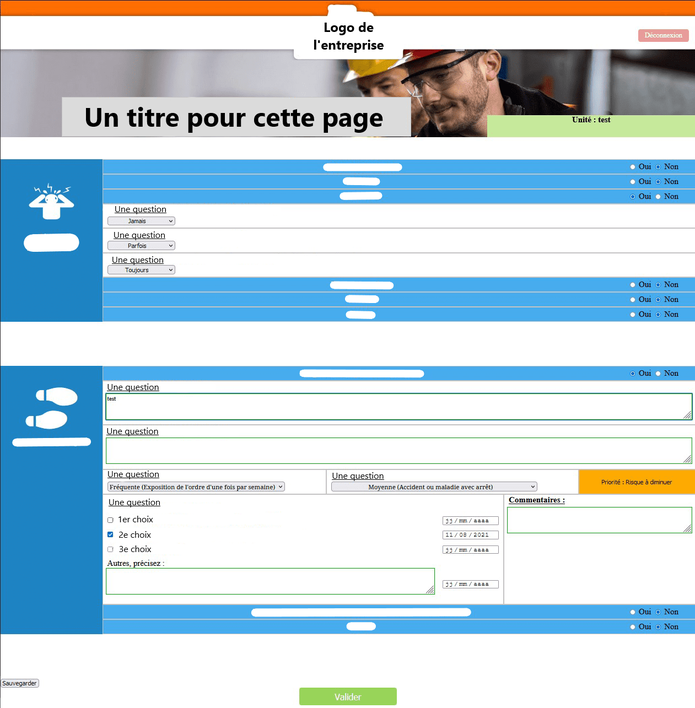Screen dimensions: 695x708
Task: Choose Non in row directly above Jamais question
Action: (x=658, y=196)
